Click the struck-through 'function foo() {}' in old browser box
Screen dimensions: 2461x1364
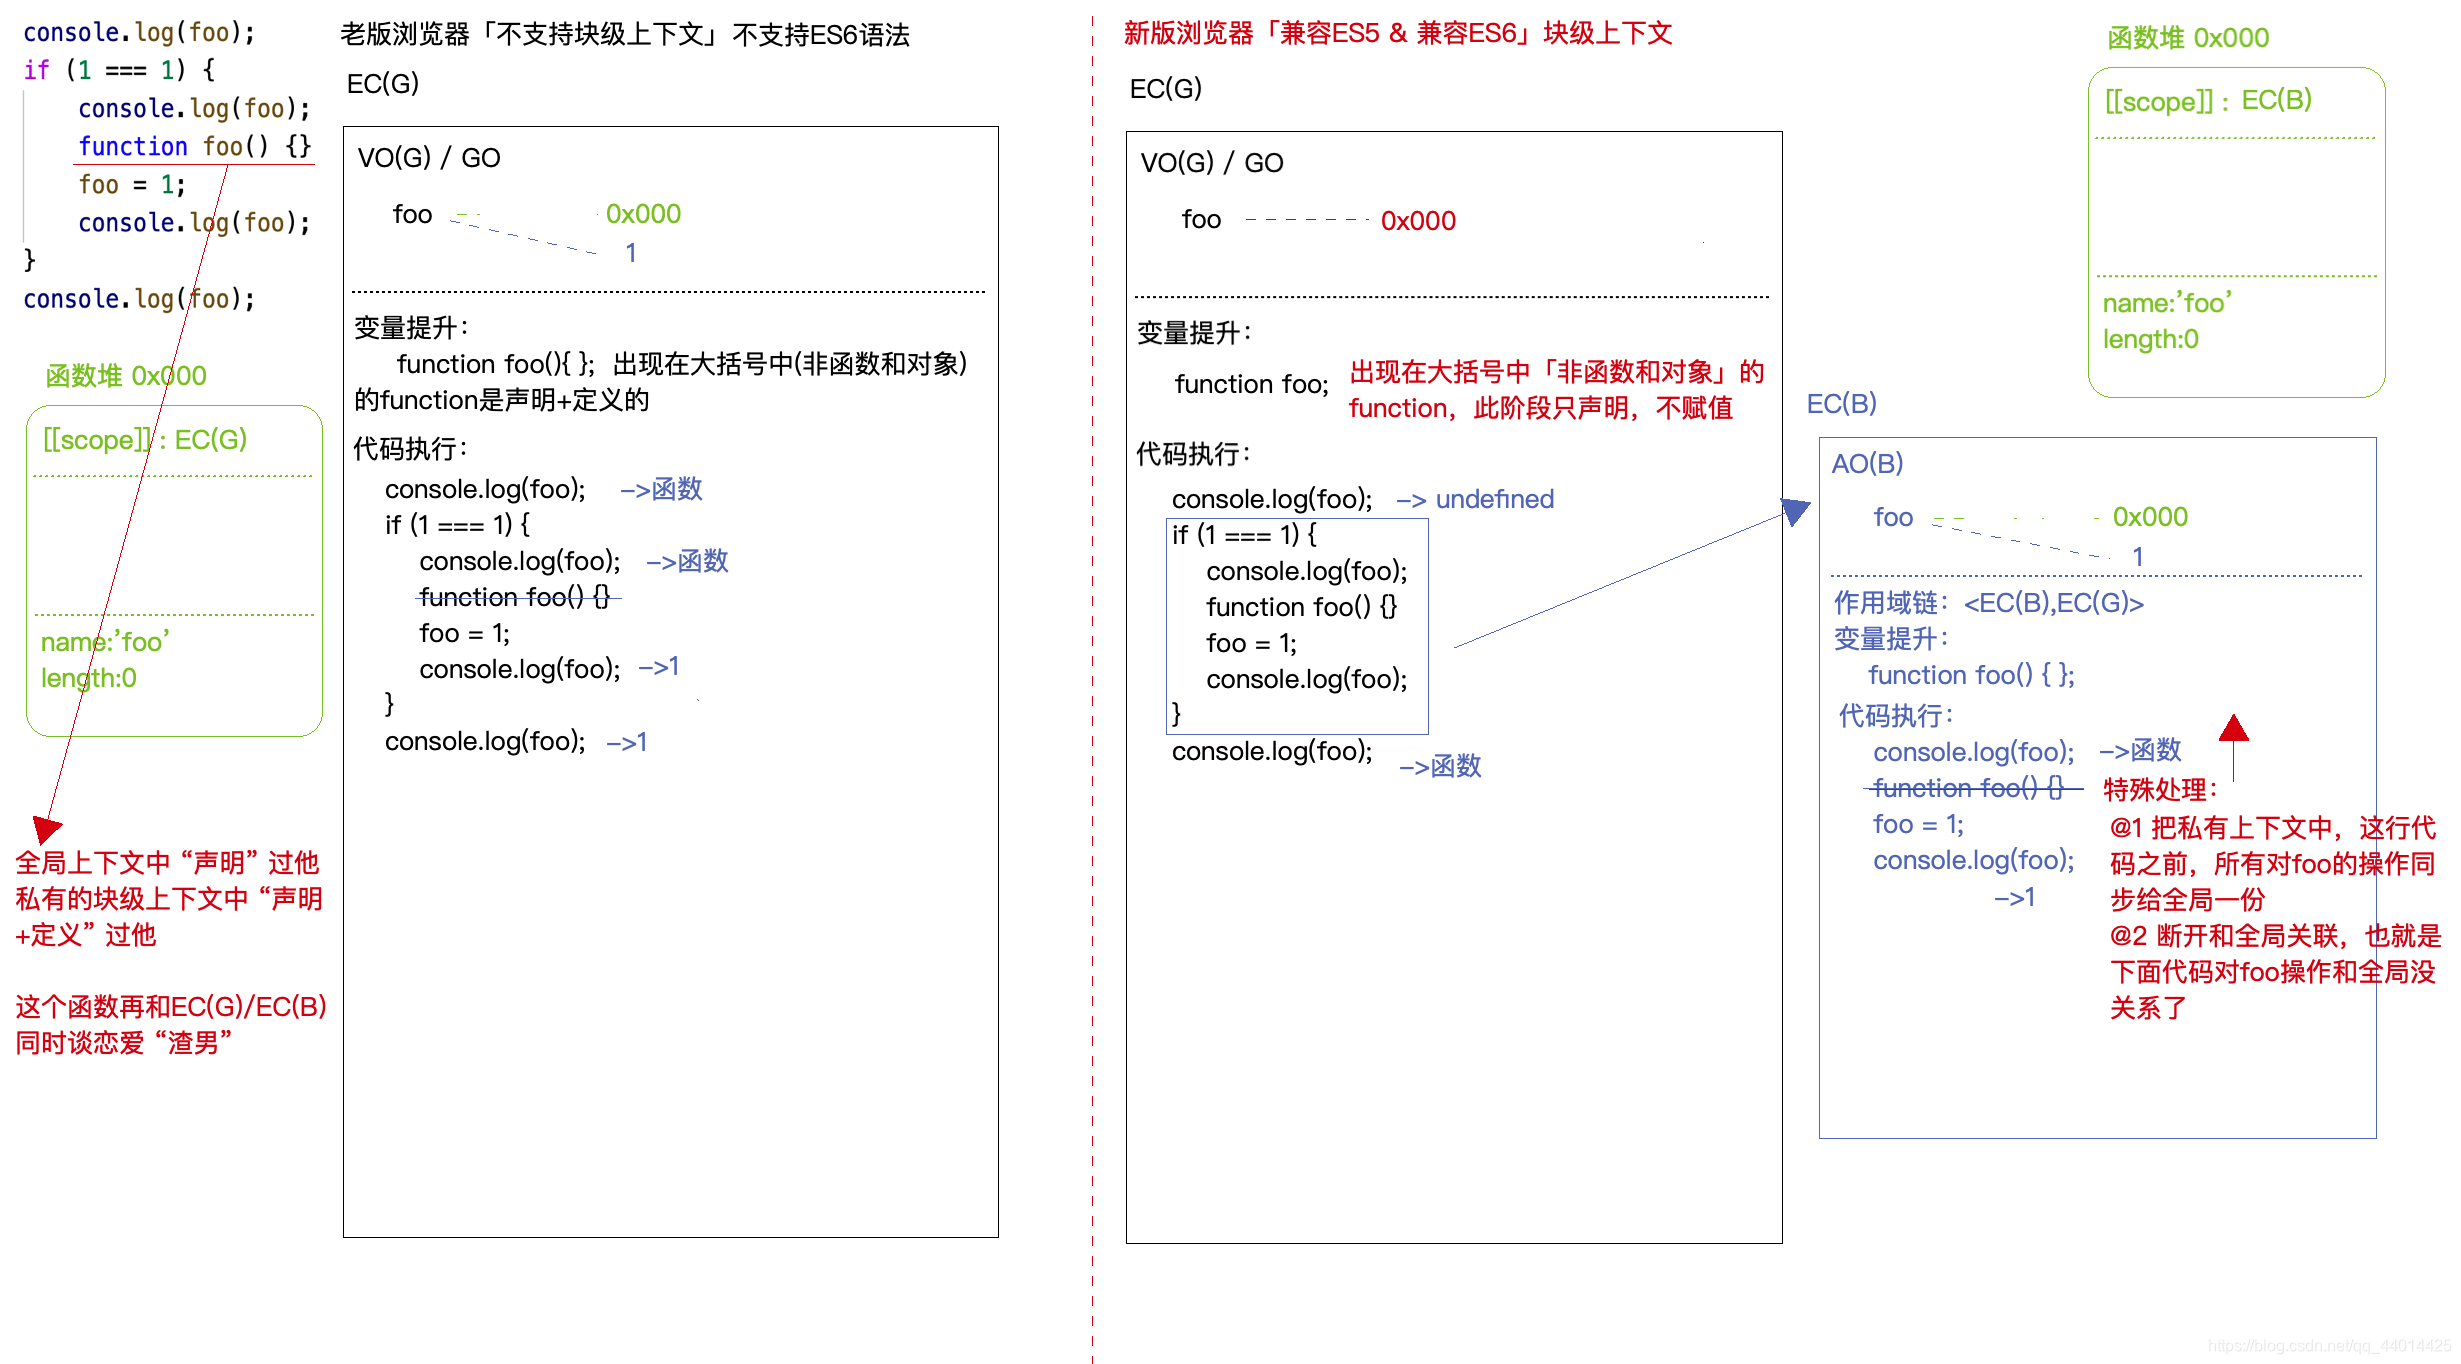(x=515, y=598)
